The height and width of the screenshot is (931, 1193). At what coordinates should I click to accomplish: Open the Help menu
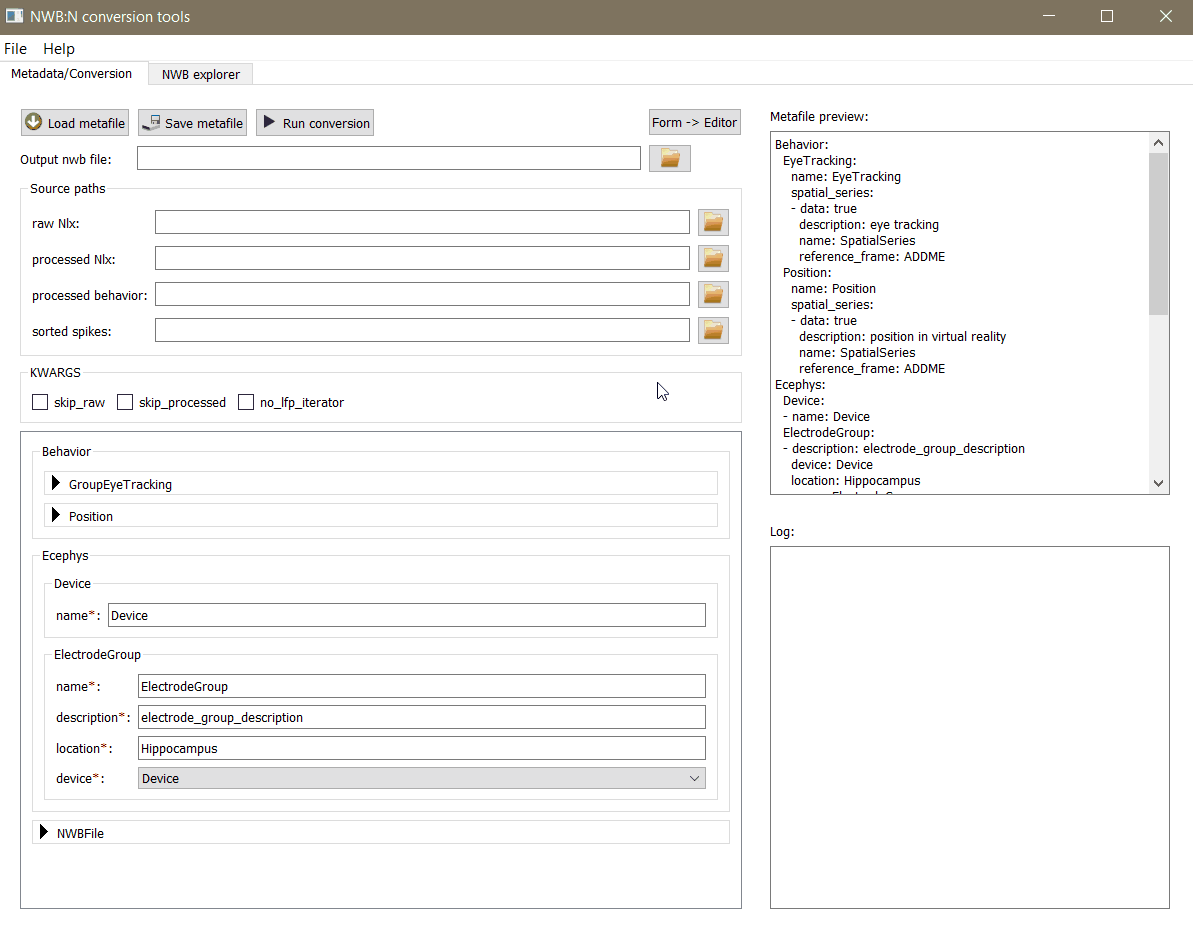pos(59,49)
